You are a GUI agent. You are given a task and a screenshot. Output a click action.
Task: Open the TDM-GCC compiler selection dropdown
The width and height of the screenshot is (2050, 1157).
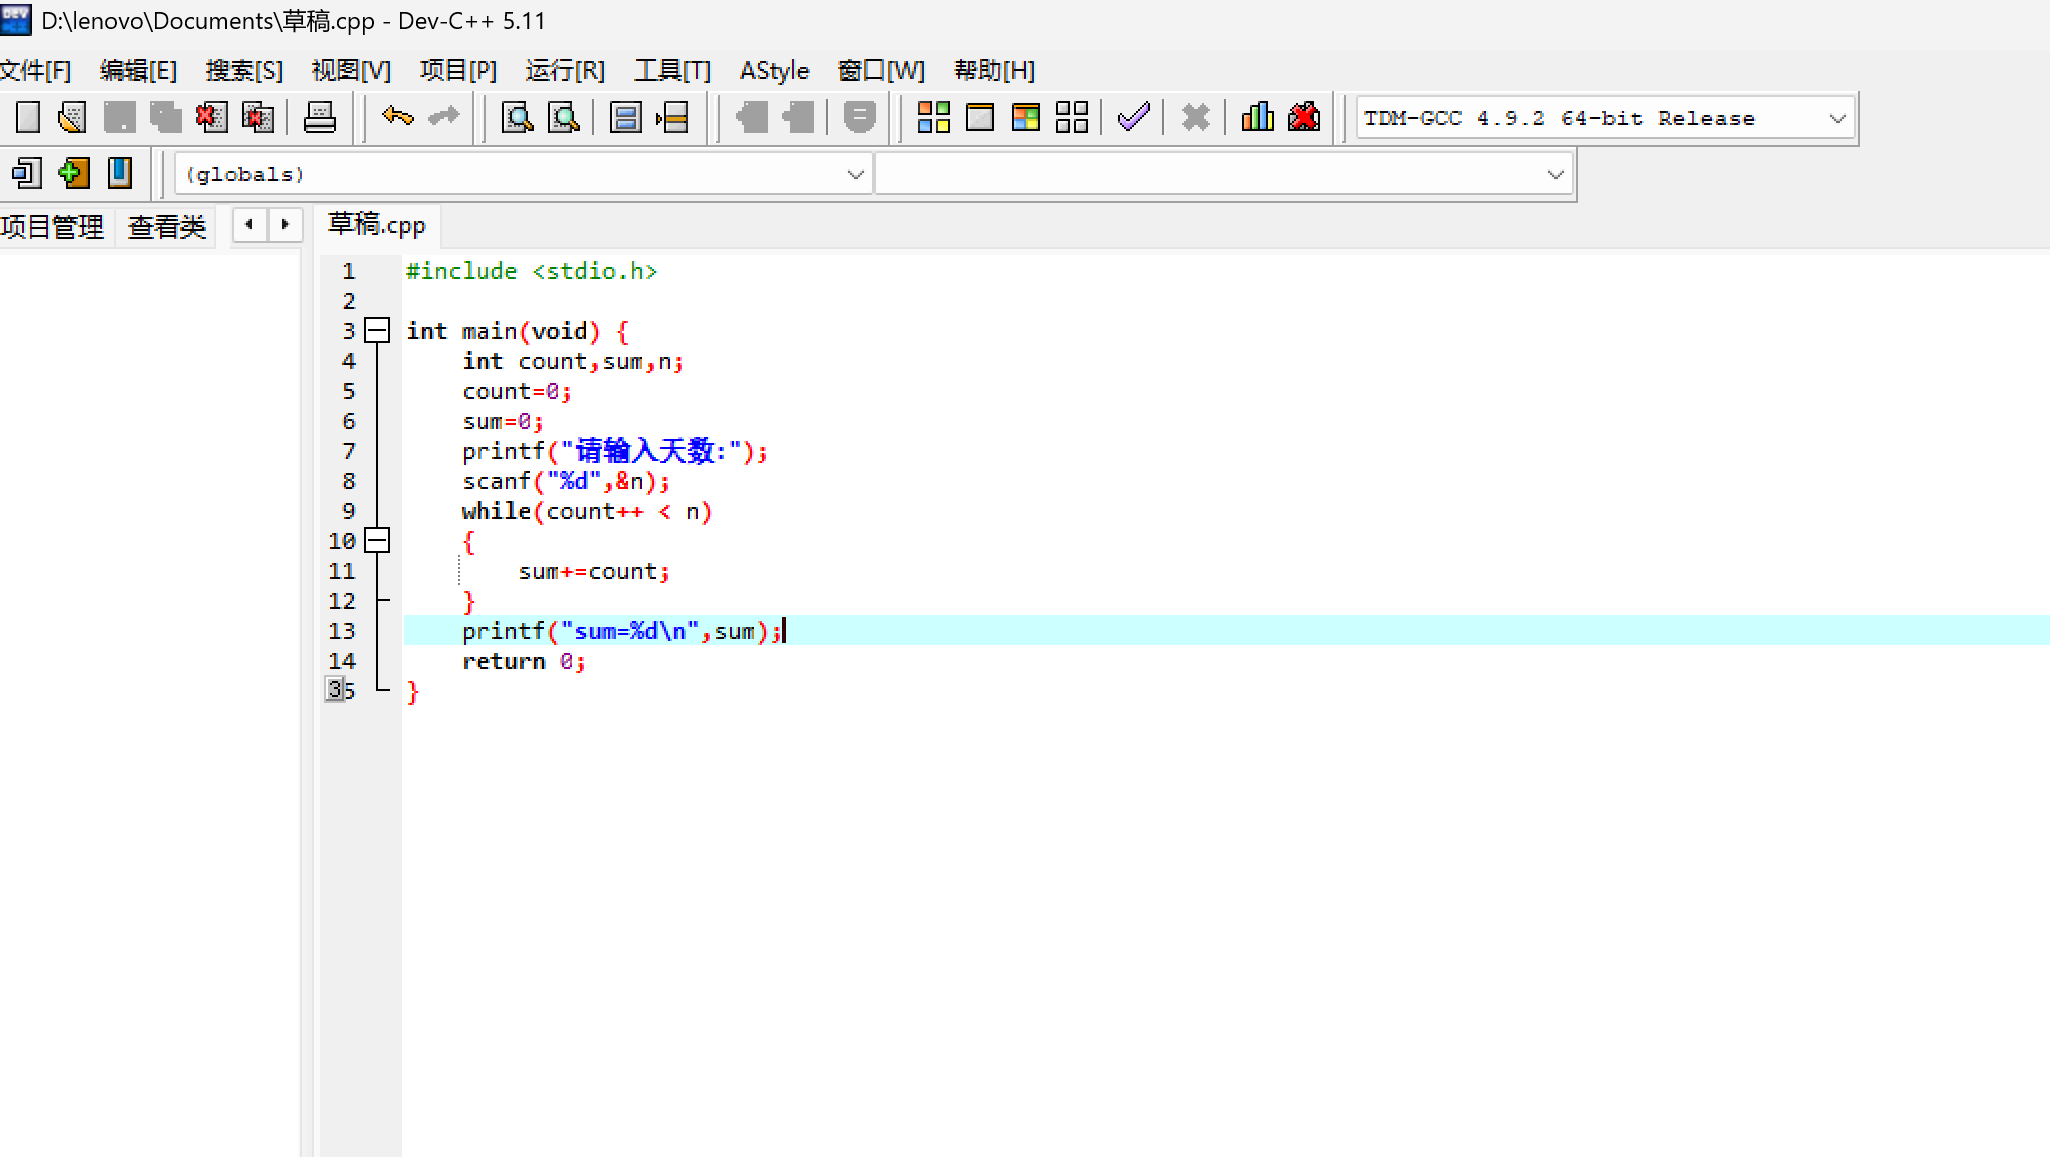(1837, 119)
